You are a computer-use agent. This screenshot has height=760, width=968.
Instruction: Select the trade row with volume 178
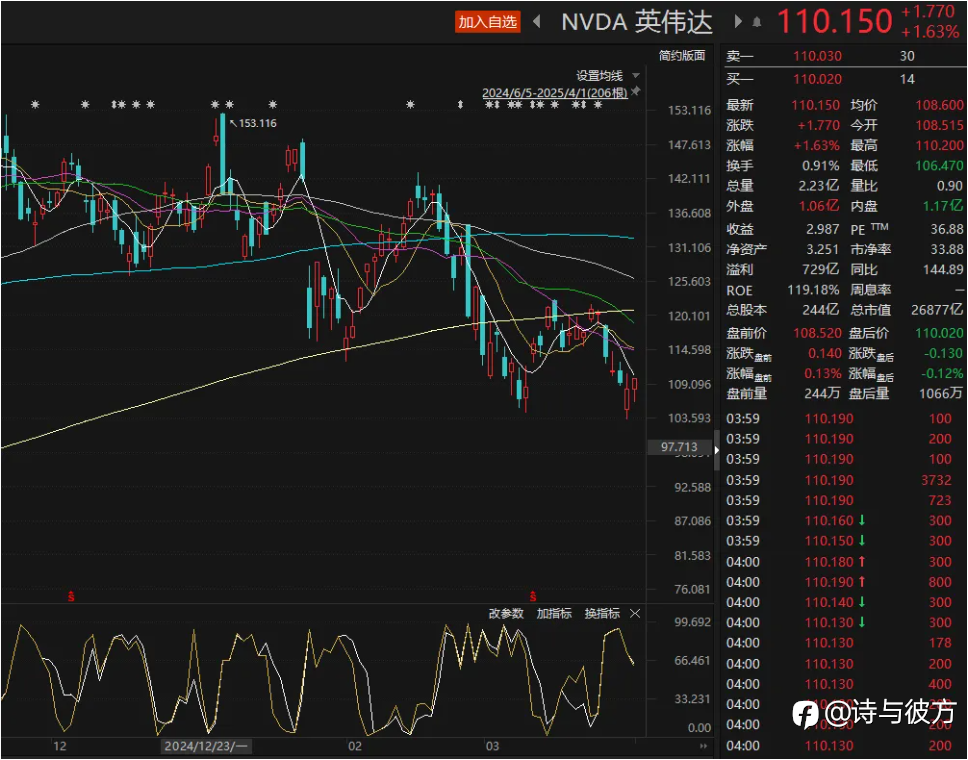(x=839, y=643)
